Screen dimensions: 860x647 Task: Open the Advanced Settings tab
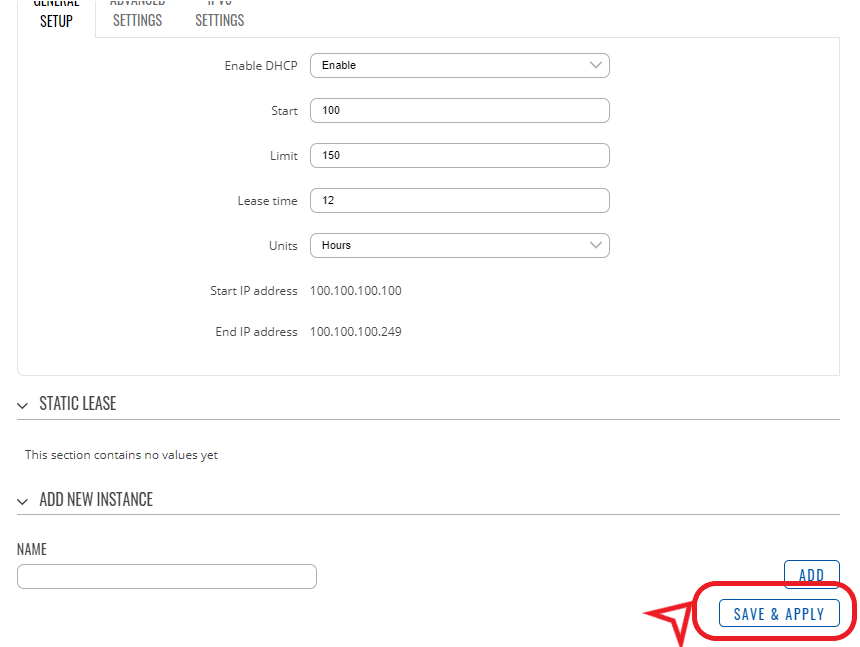tap(137, 15)
